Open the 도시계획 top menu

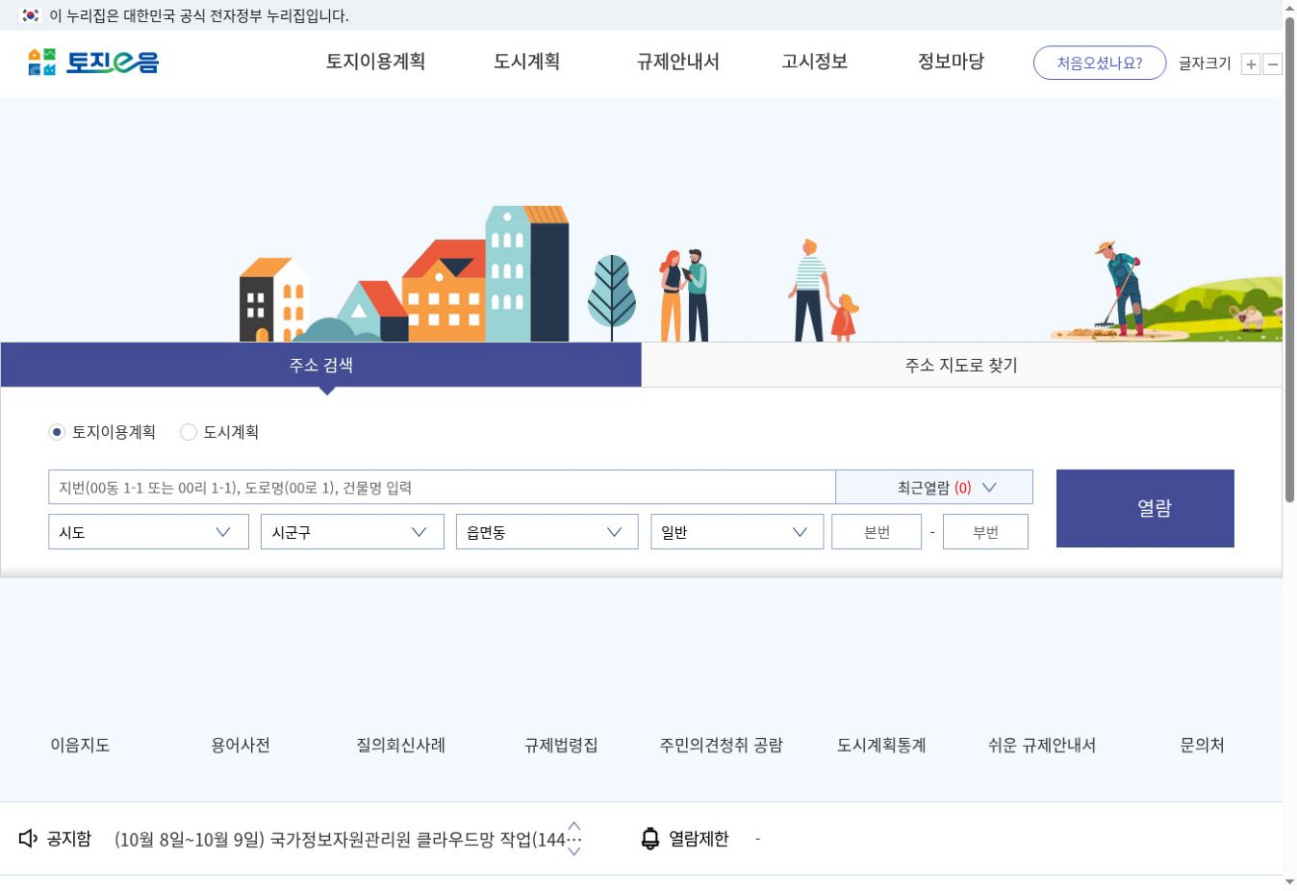(526, 61)
